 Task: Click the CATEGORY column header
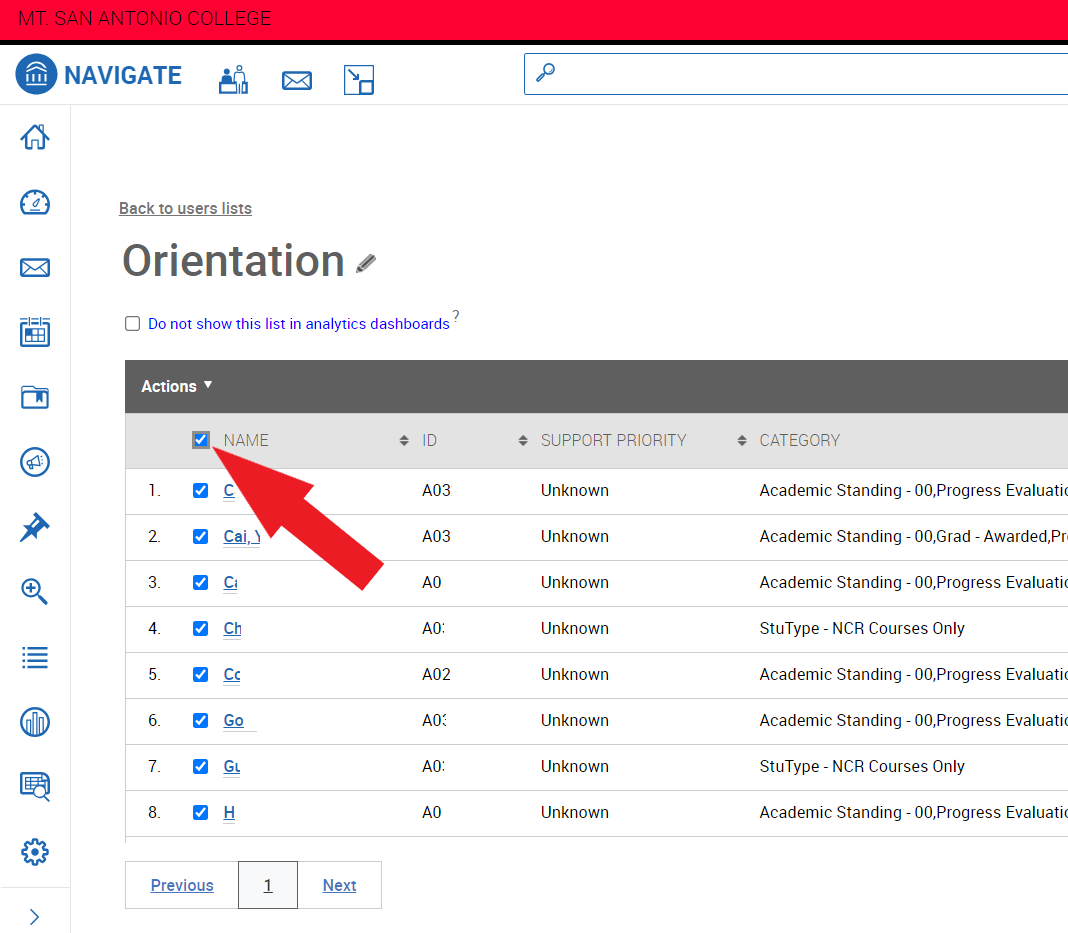coord(800,441)
